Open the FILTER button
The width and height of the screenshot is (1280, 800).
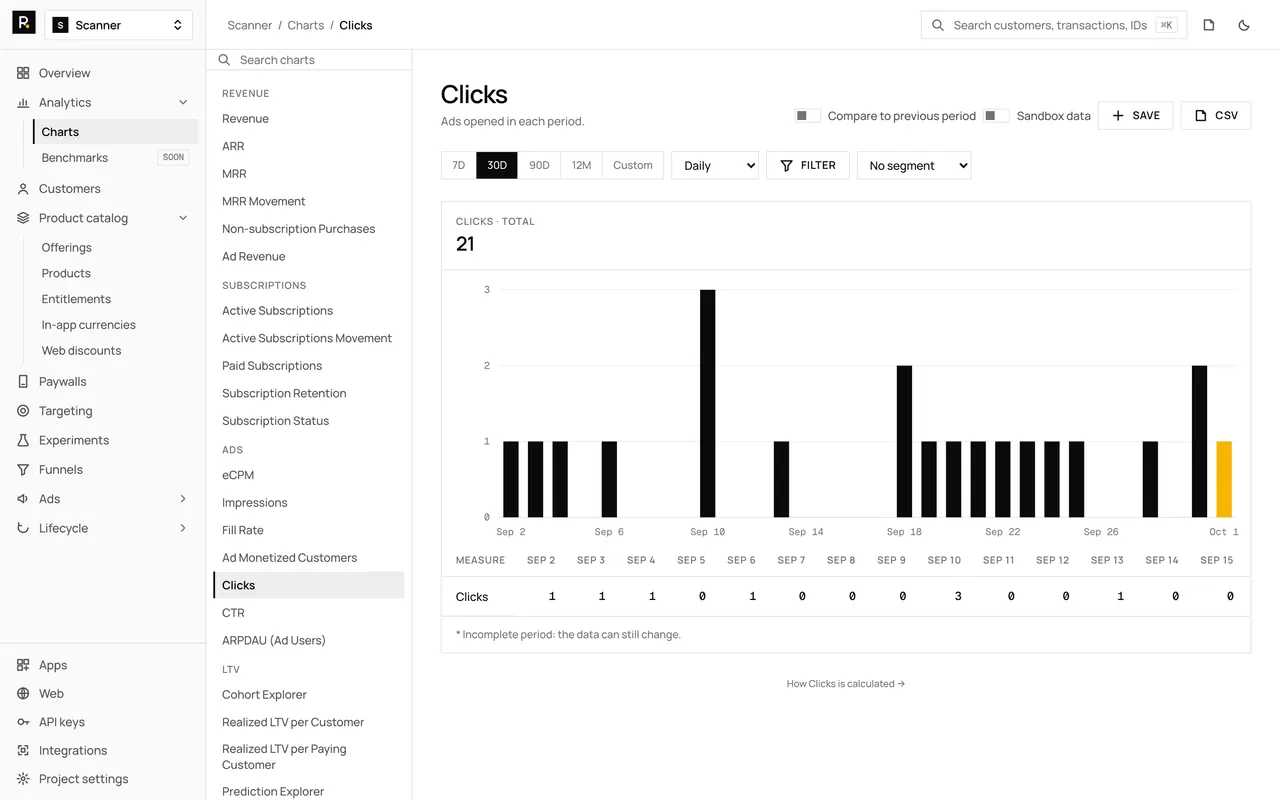pyautogui.click(x=808, y=166)
